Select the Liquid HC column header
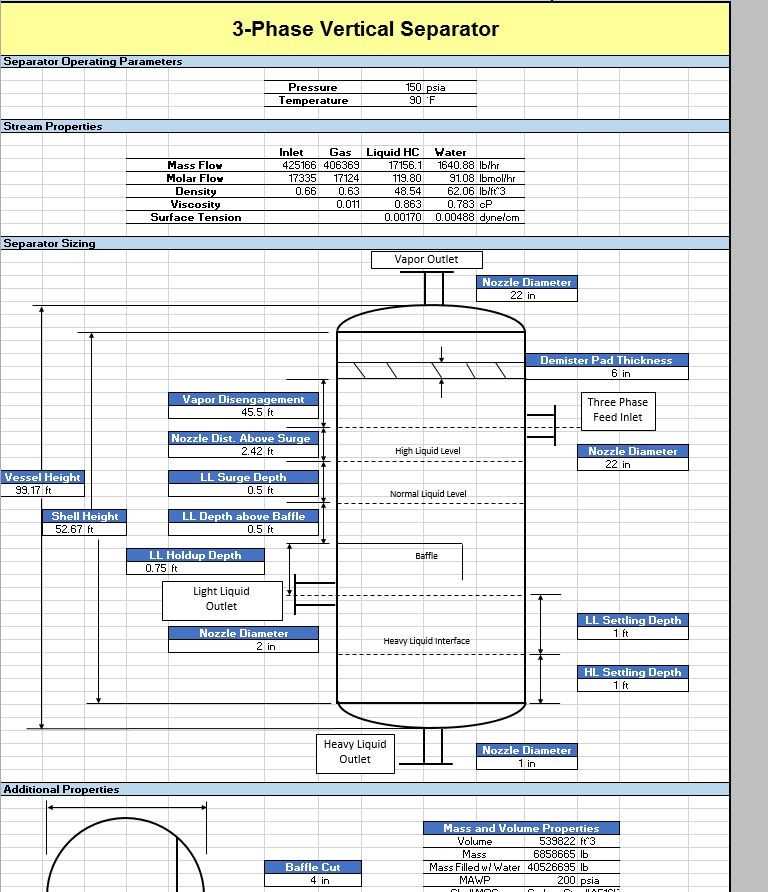This screenshot has height=892, width=768. [393, 152]
